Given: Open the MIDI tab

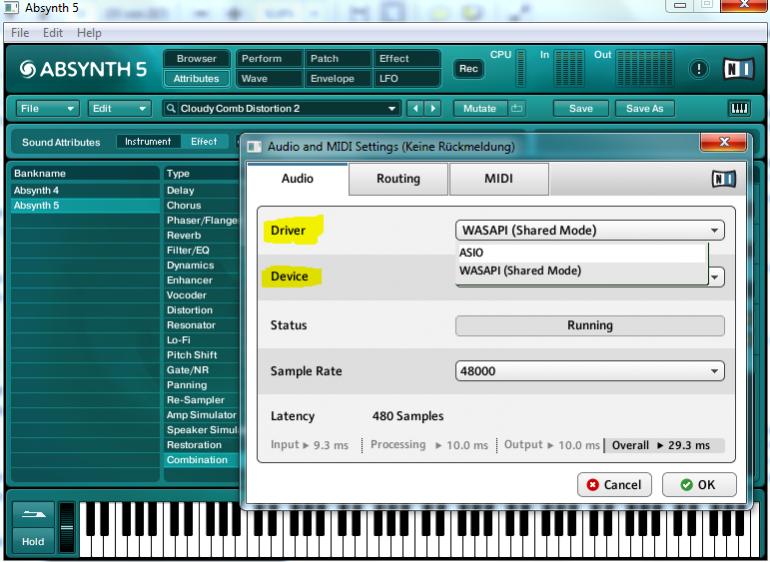Looking at the screenshot, I should coord(498,179).
